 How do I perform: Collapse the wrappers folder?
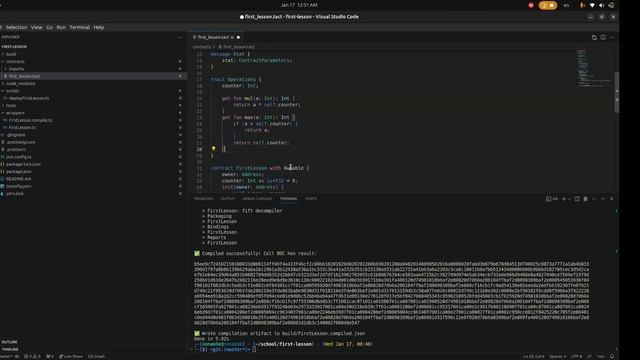click(x=16, y=113)
